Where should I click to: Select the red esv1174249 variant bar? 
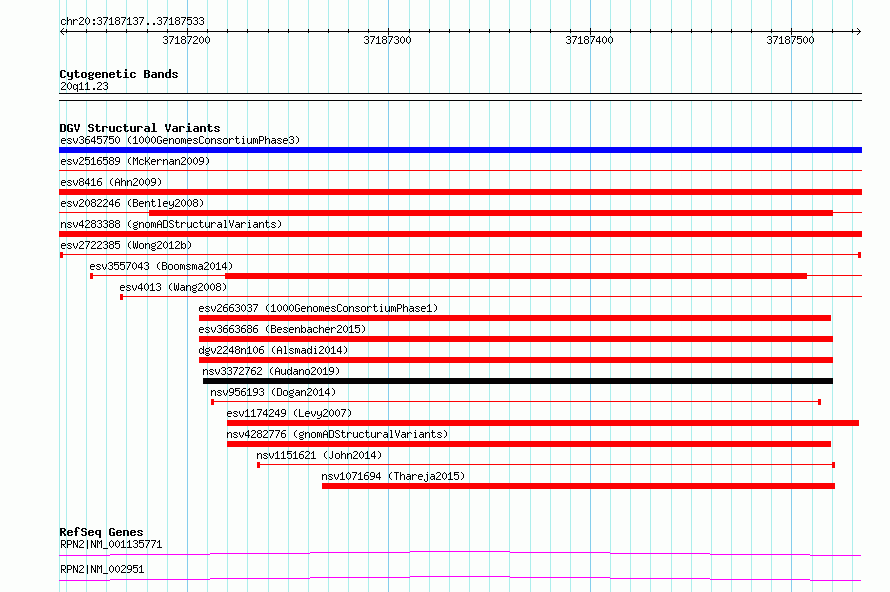(543, 423)
